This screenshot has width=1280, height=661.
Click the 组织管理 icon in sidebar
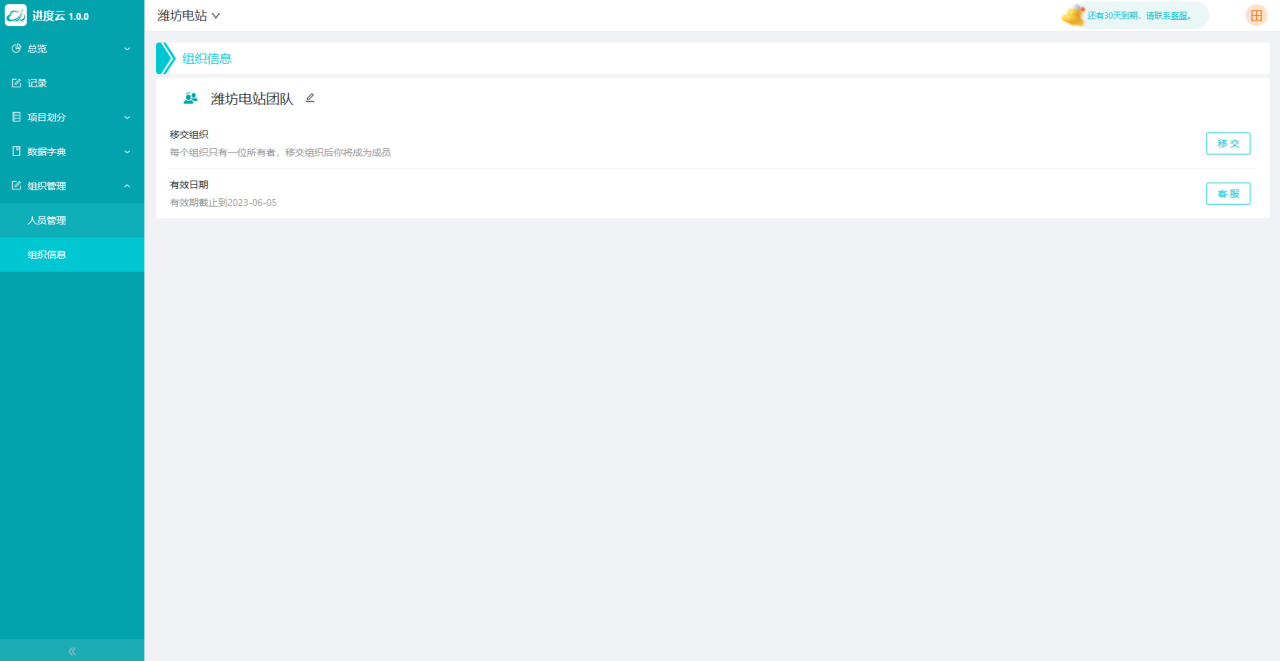(16, 186)
